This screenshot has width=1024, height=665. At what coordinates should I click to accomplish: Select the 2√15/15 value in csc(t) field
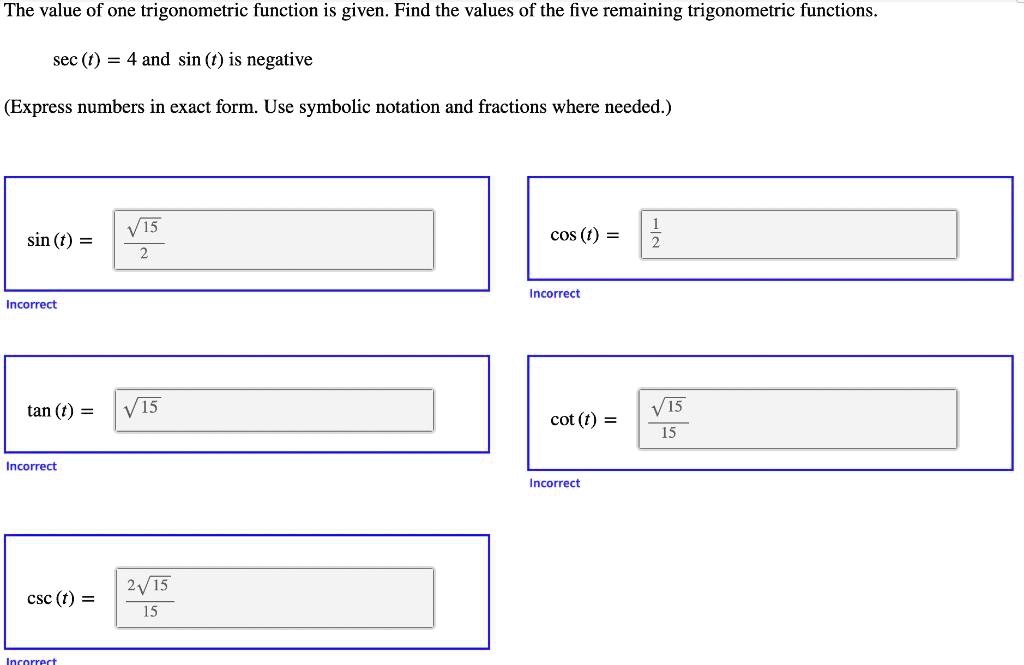[x=148, y=596]
